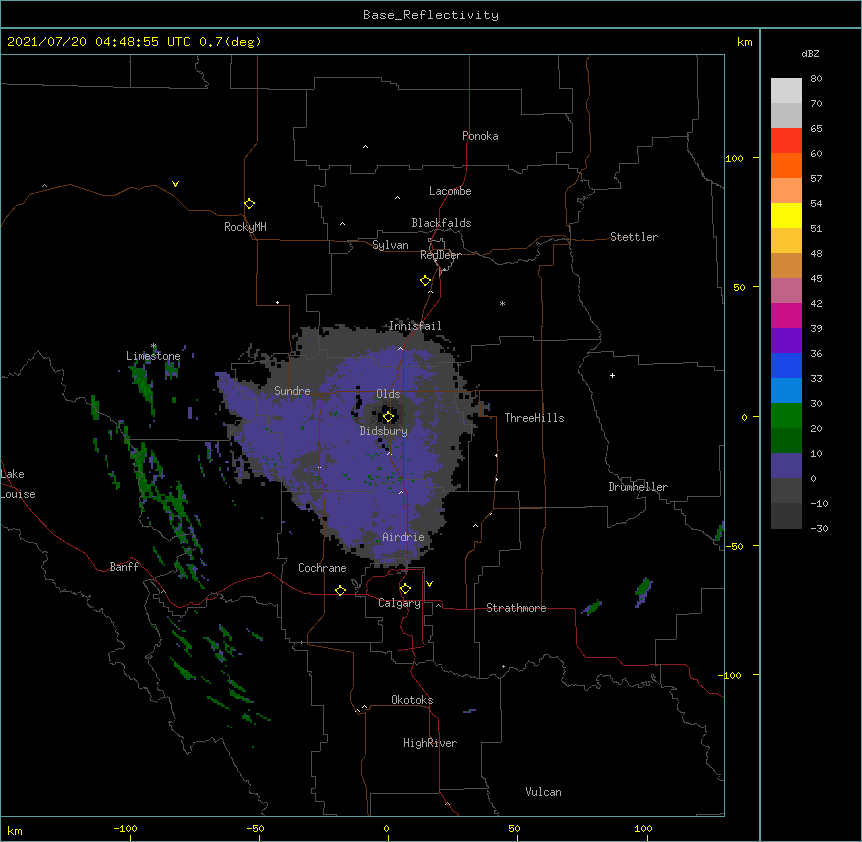
Task: Click the Banff label
Action: tap(124, 567)
